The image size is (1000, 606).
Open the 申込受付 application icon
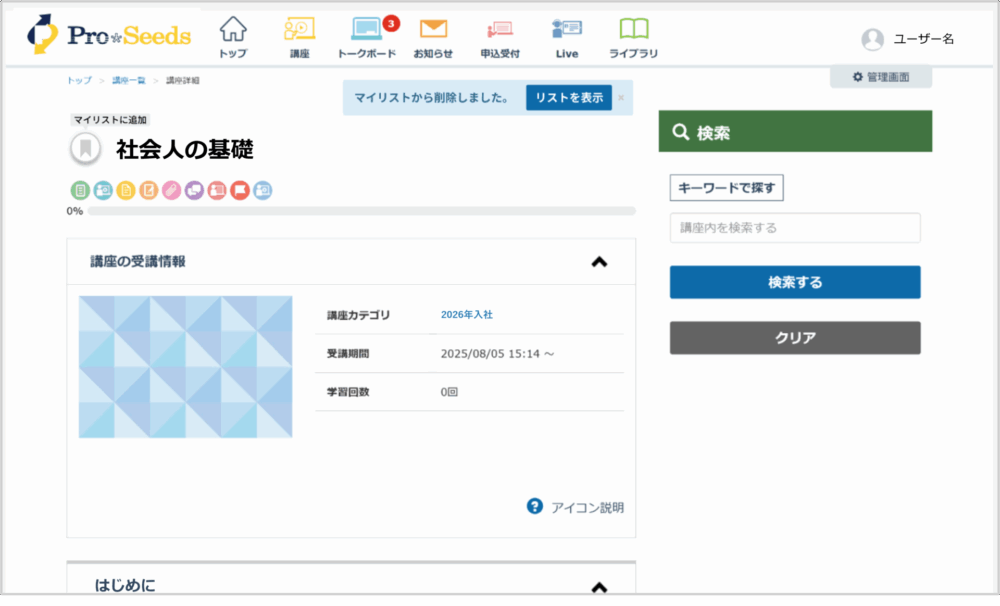(x=500, y=37)
